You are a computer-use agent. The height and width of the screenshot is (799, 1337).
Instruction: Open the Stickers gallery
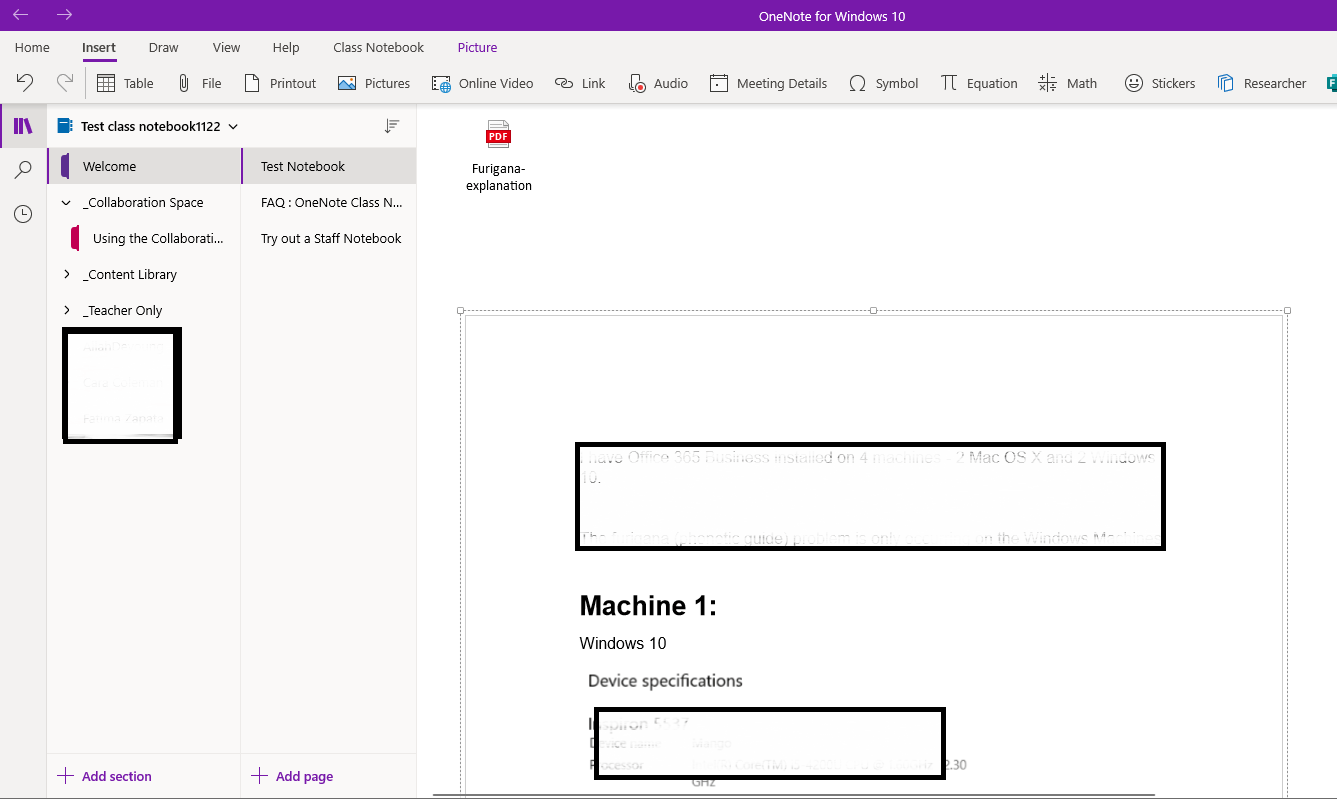[x=1160, y=83]
